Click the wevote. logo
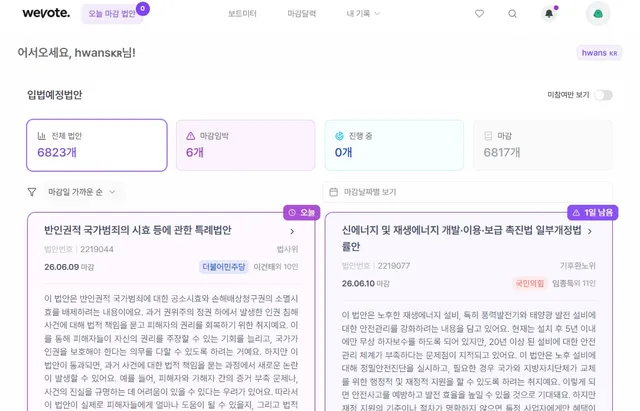This screenshot has height=411, width=640. [x=46, y=13]
